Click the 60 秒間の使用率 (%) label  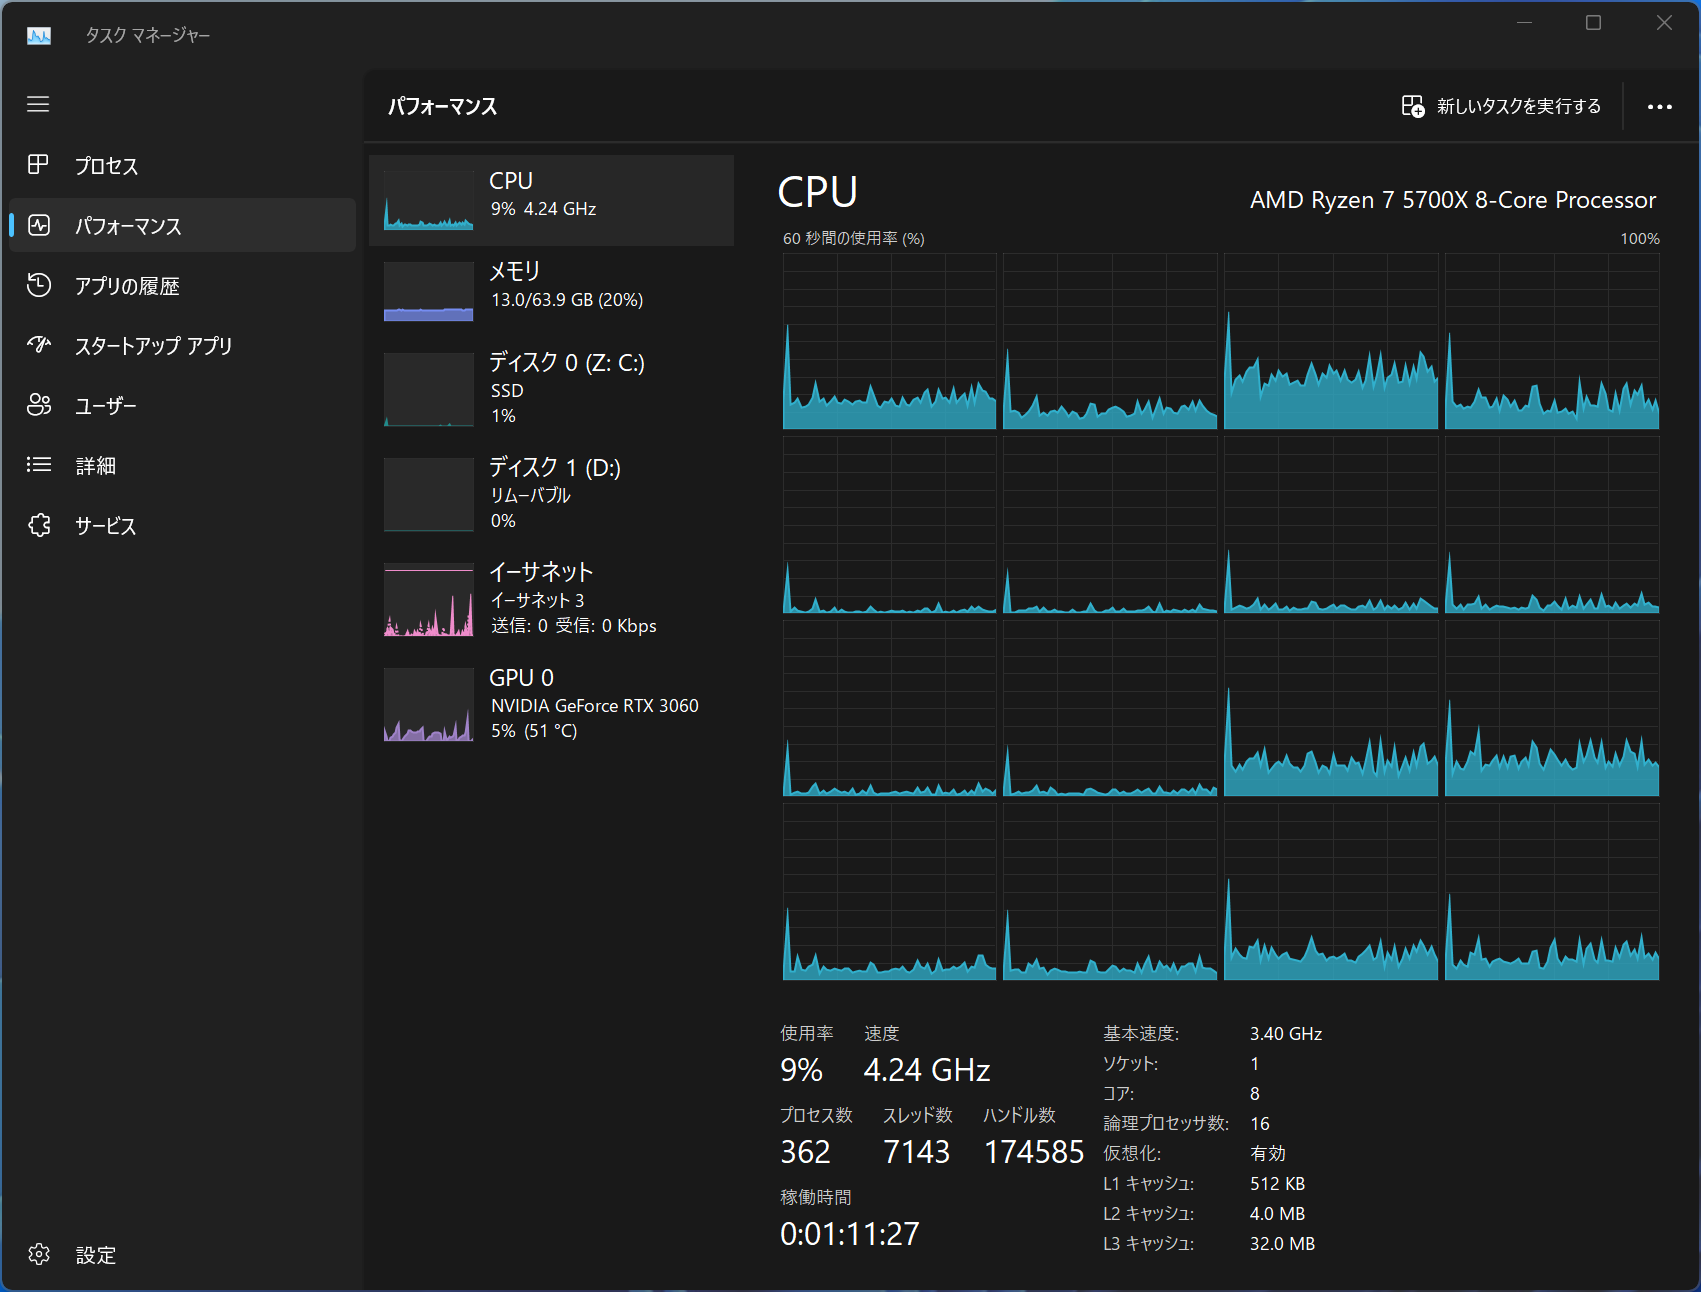click(x=853, y=238)
